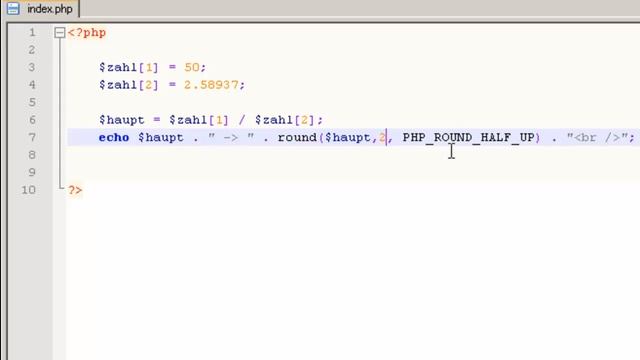Screen dimensions: 640x360
Task: Click the echo keyword on line 7
Action: [114, 138]
